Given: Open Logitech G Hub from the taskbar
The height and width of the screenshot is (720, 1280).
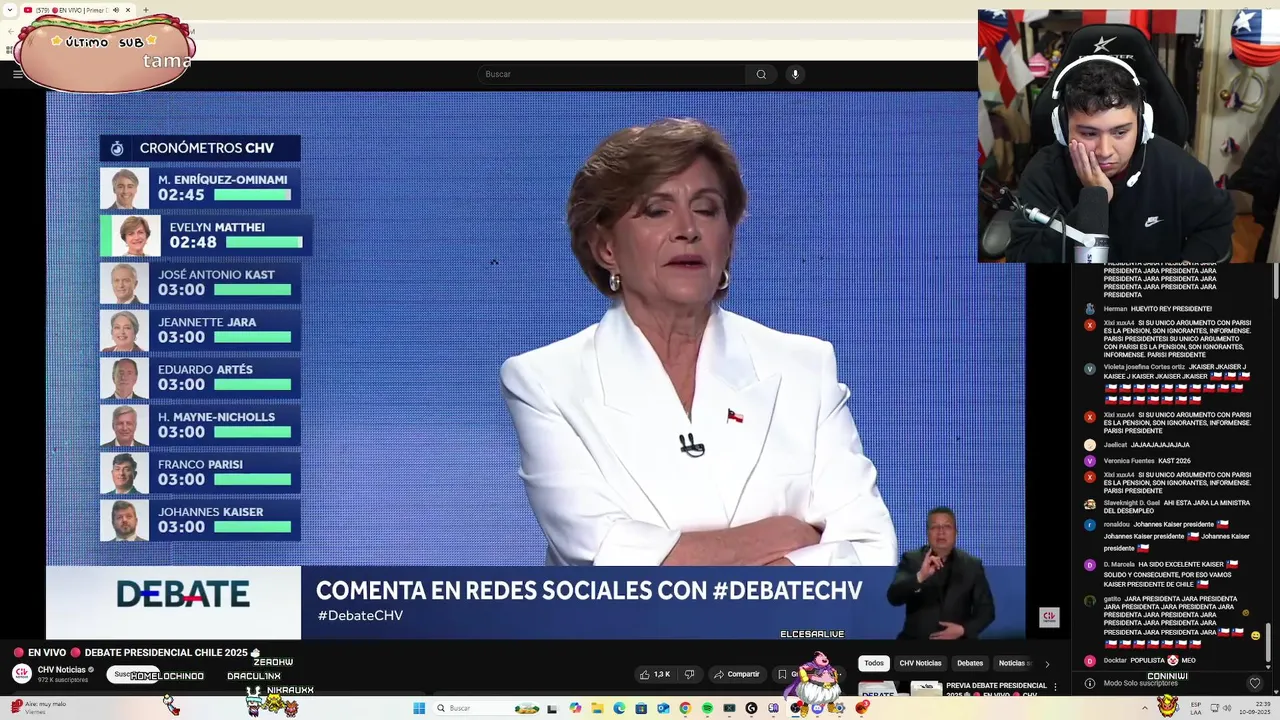Looking at the screenshot, I should coord(751,708).
